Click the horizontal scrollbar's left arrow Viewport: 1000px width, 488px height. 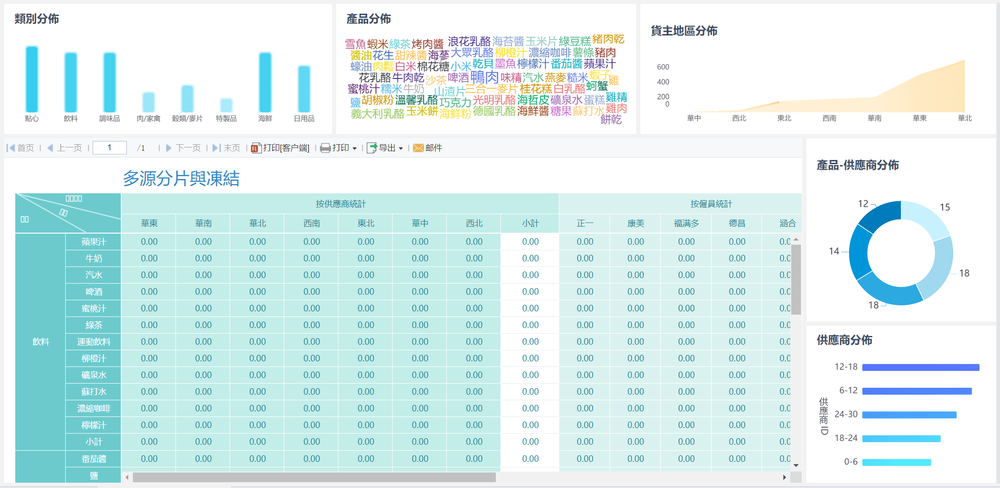click(127, 477)
